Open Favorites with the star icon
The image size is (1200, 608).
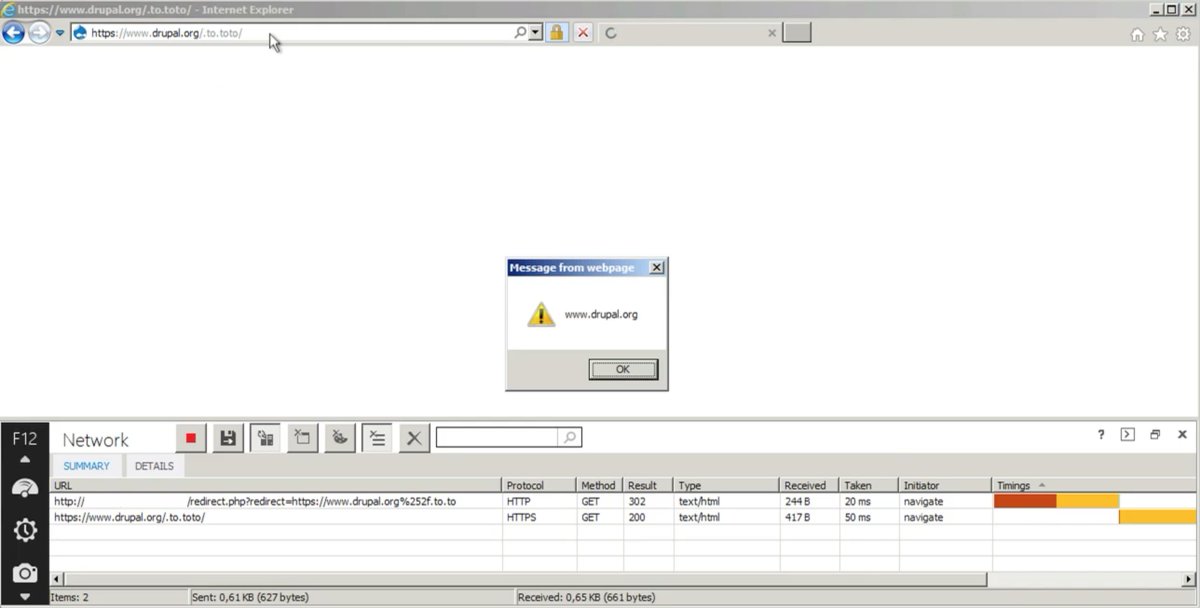pos(1160,34)
